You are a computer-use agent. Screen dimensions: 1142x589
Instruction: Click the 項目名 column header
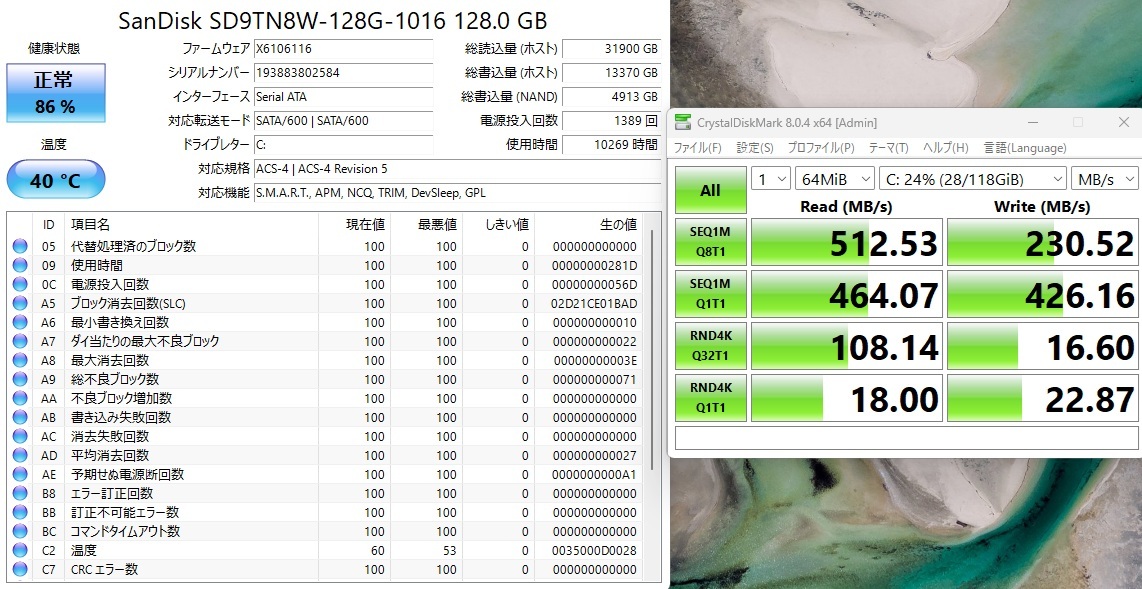click(x=192, y=224)
